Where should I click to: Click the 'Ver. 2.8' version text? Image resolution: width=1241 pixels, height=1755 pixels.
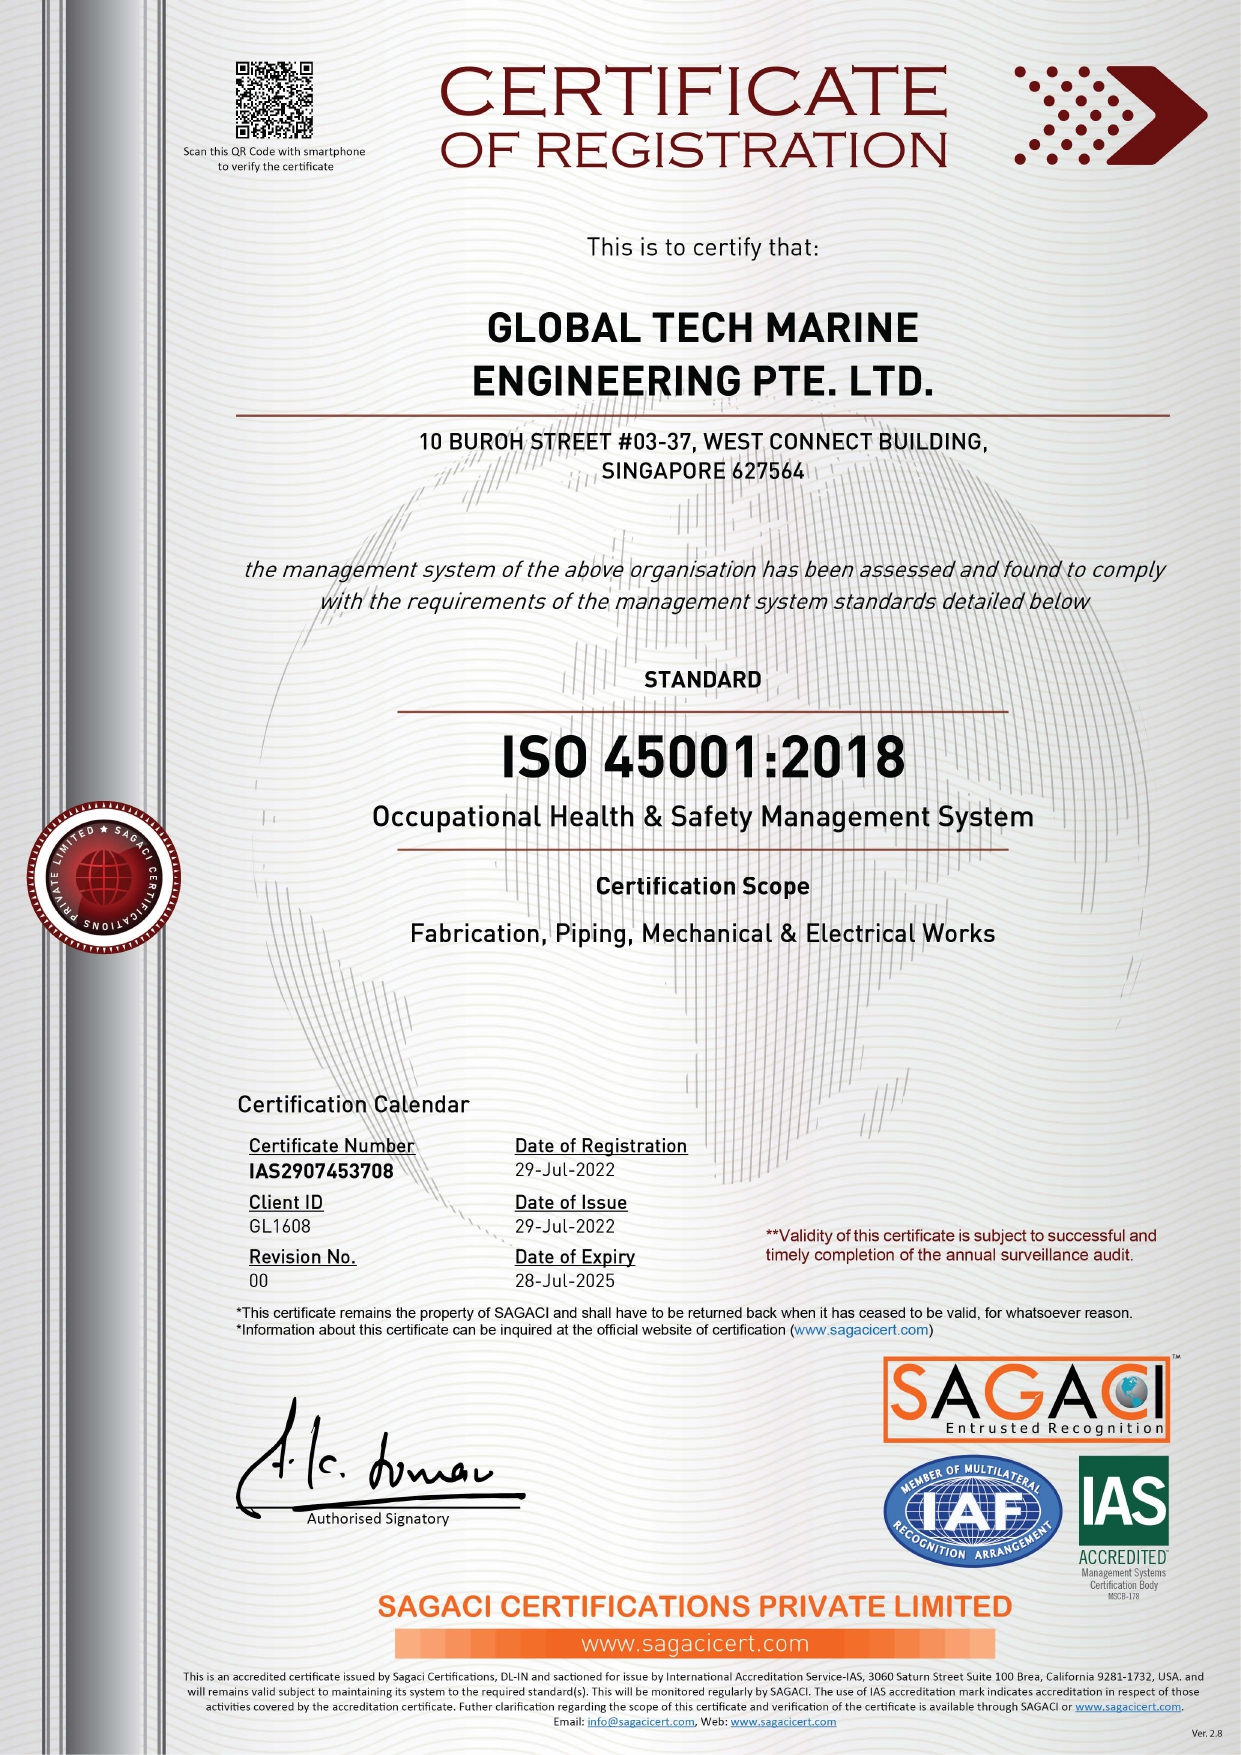(x=1207, y=1733)
